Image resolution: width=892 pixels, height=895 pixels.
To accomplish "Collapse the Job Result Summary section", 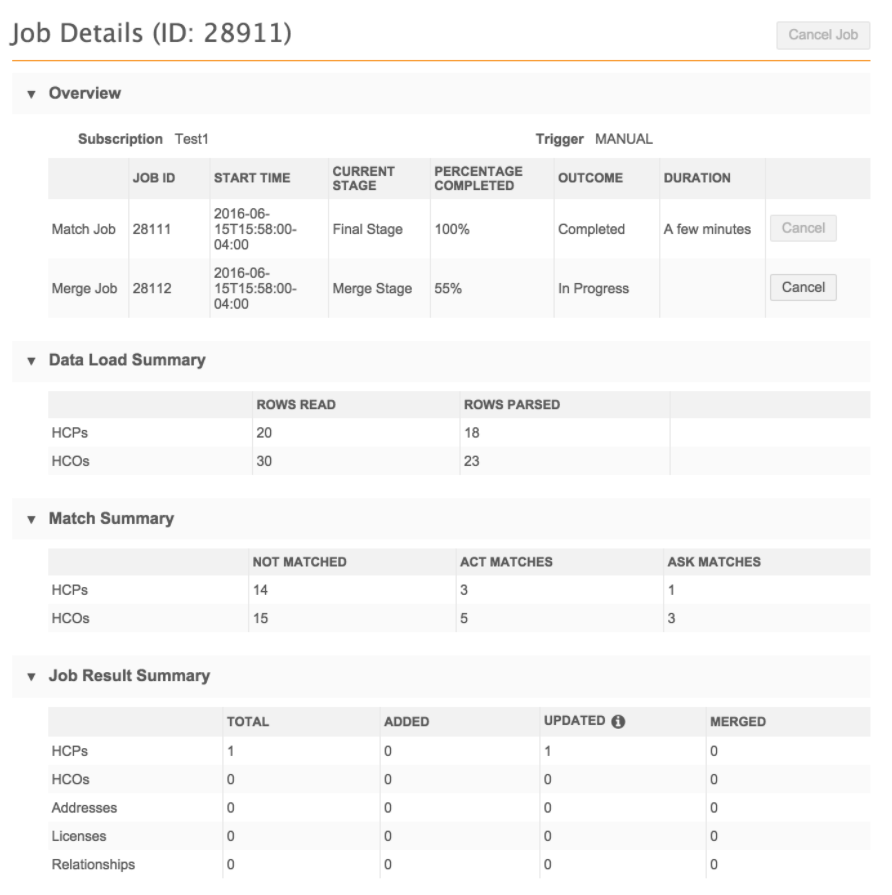I will click(32, 676).
